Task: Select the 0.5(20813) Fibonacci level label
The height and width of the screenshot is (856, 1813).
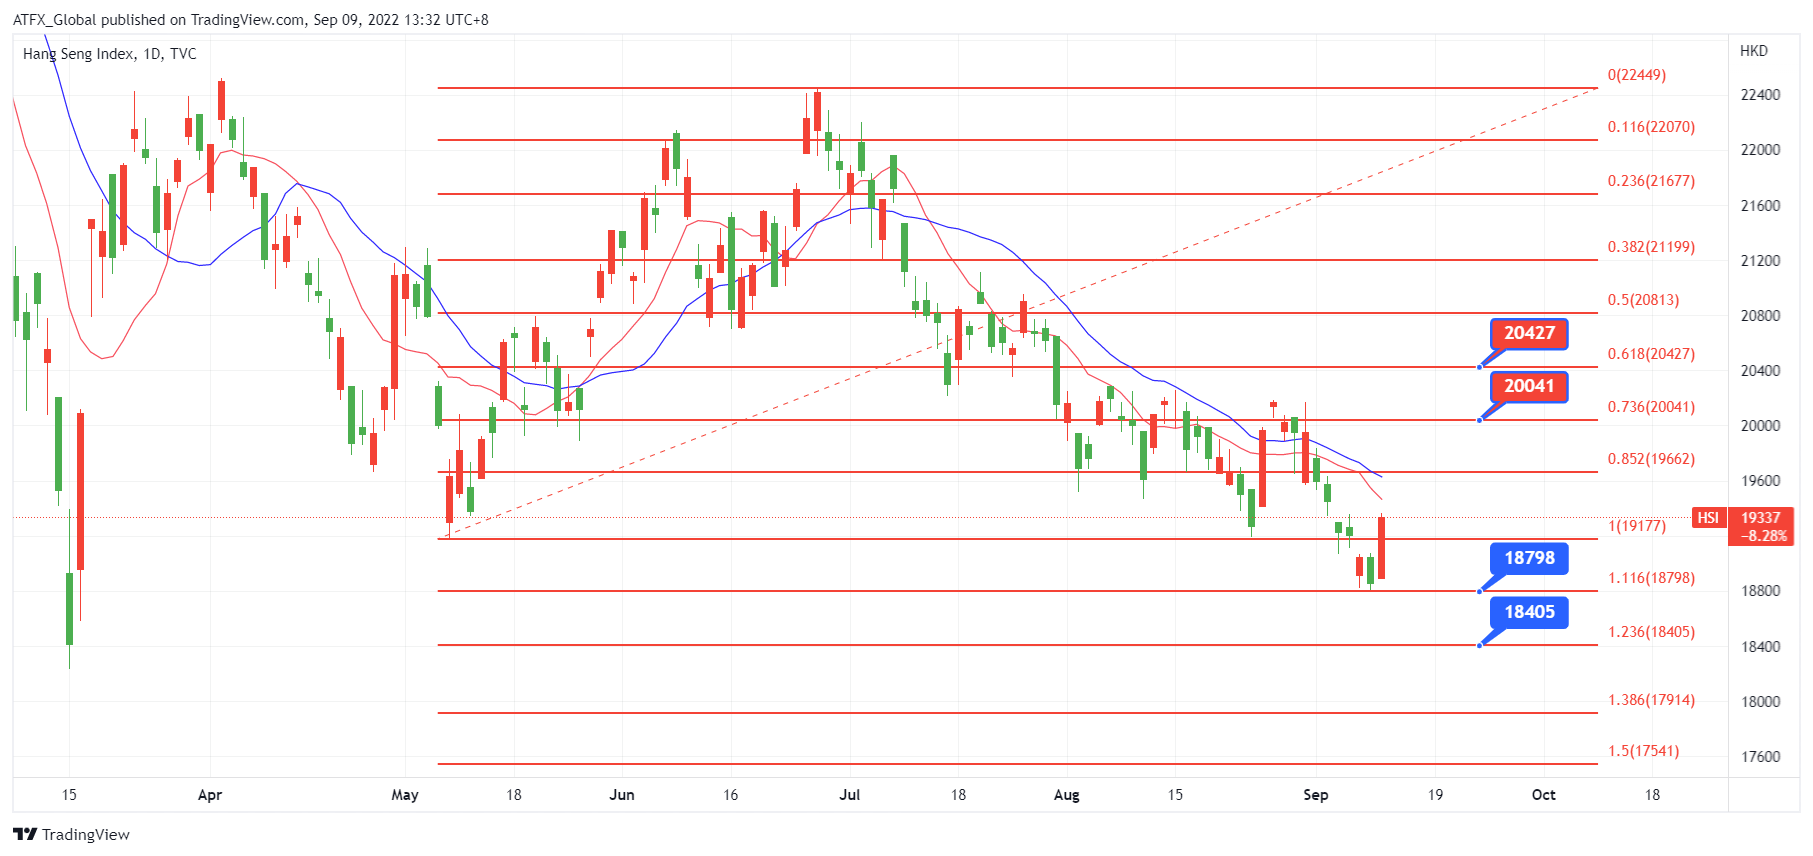Action: point(1643,300)
